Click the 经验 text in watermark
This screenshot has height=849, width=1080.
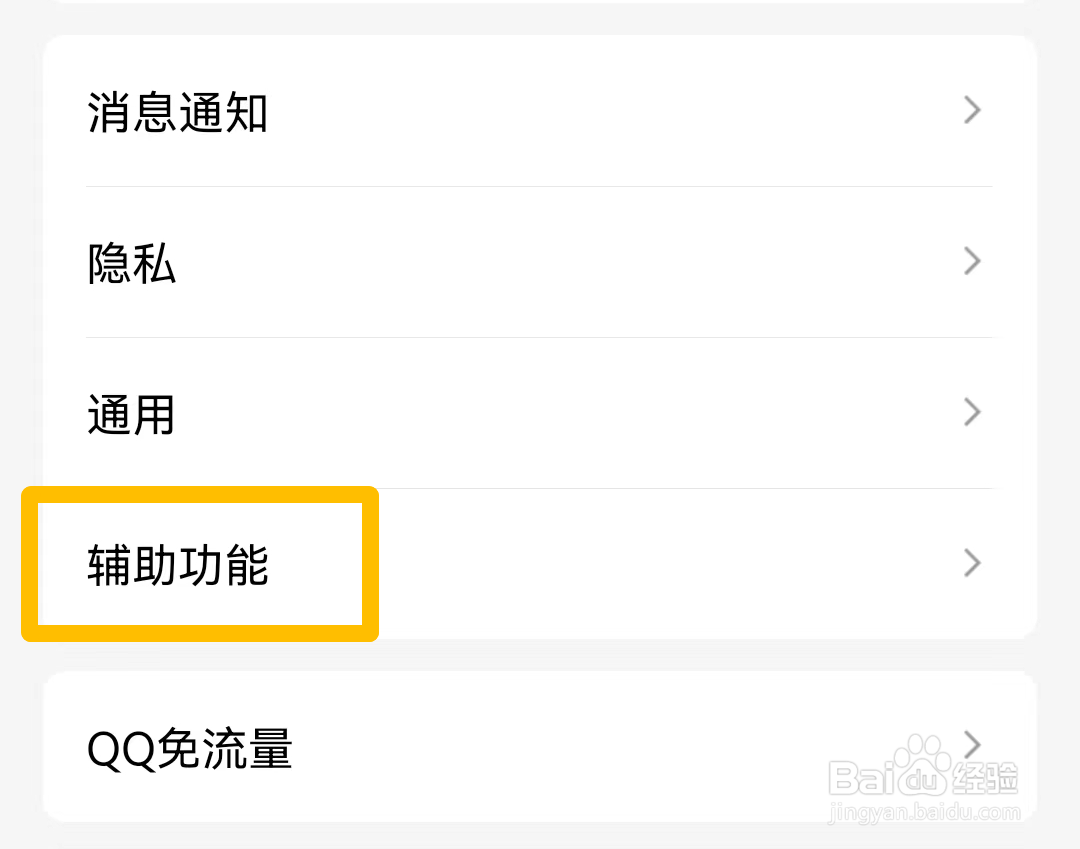(x=984, y=778)
